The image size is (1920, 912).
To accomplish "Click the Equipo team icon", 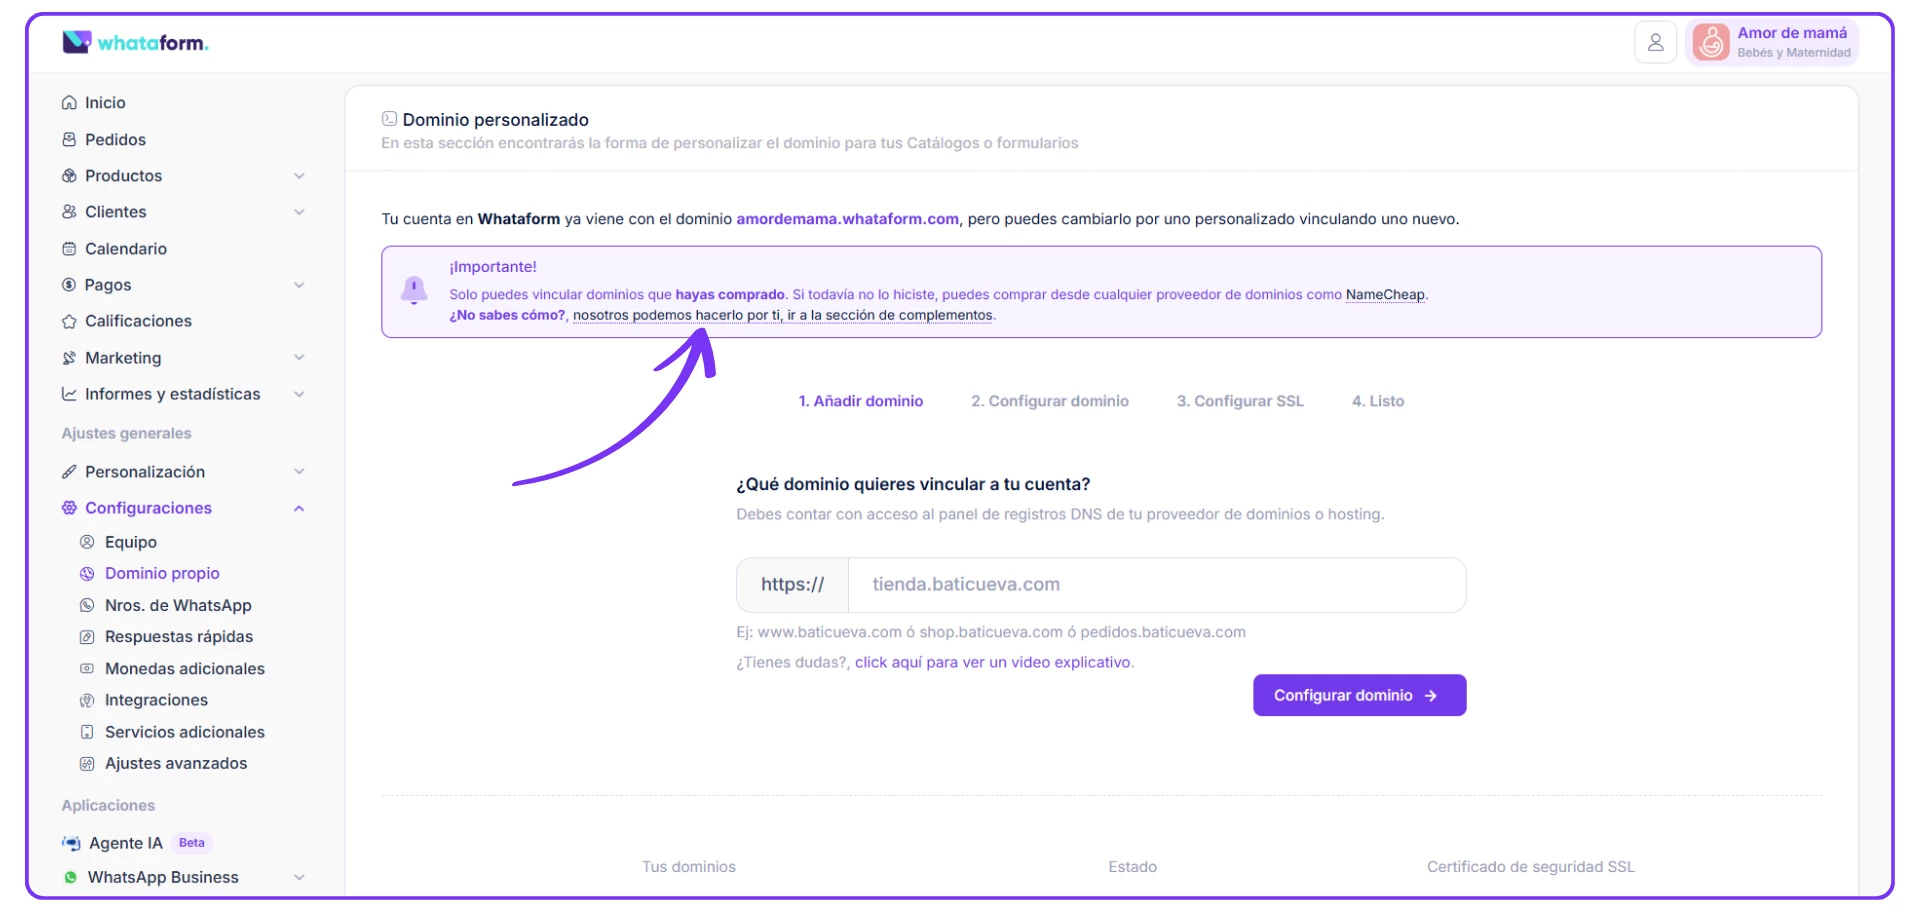I will (87, 542).
